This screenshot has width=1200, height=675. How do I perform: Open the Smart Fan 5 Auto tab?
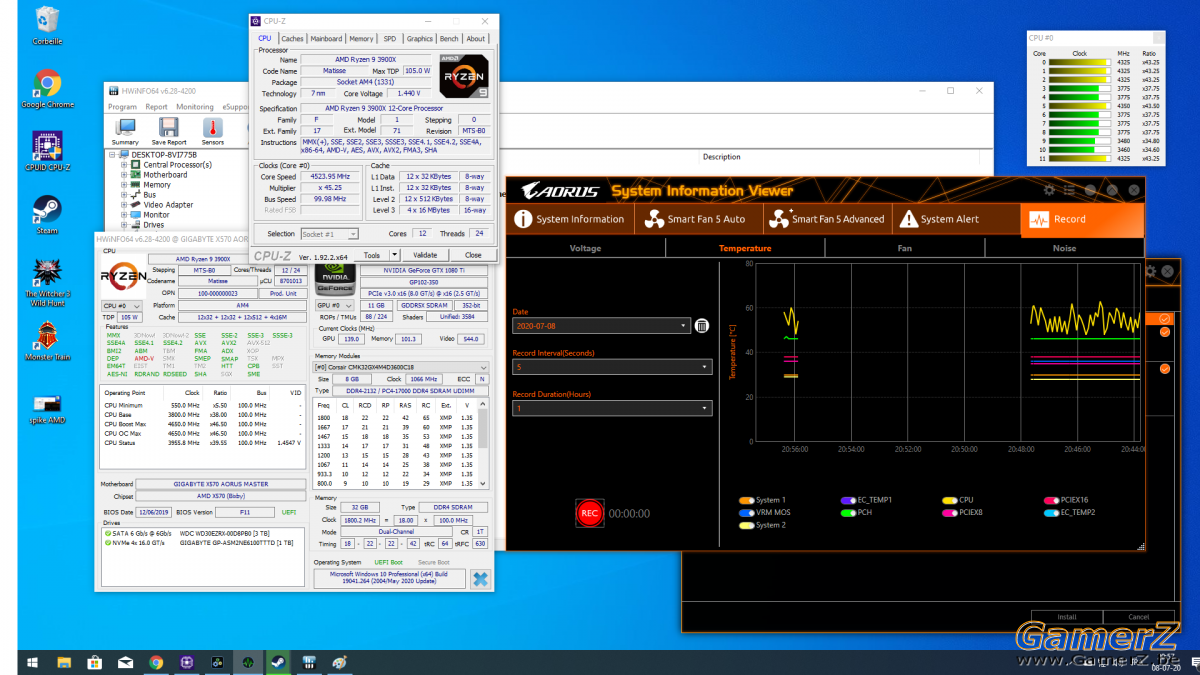point(700,219)
